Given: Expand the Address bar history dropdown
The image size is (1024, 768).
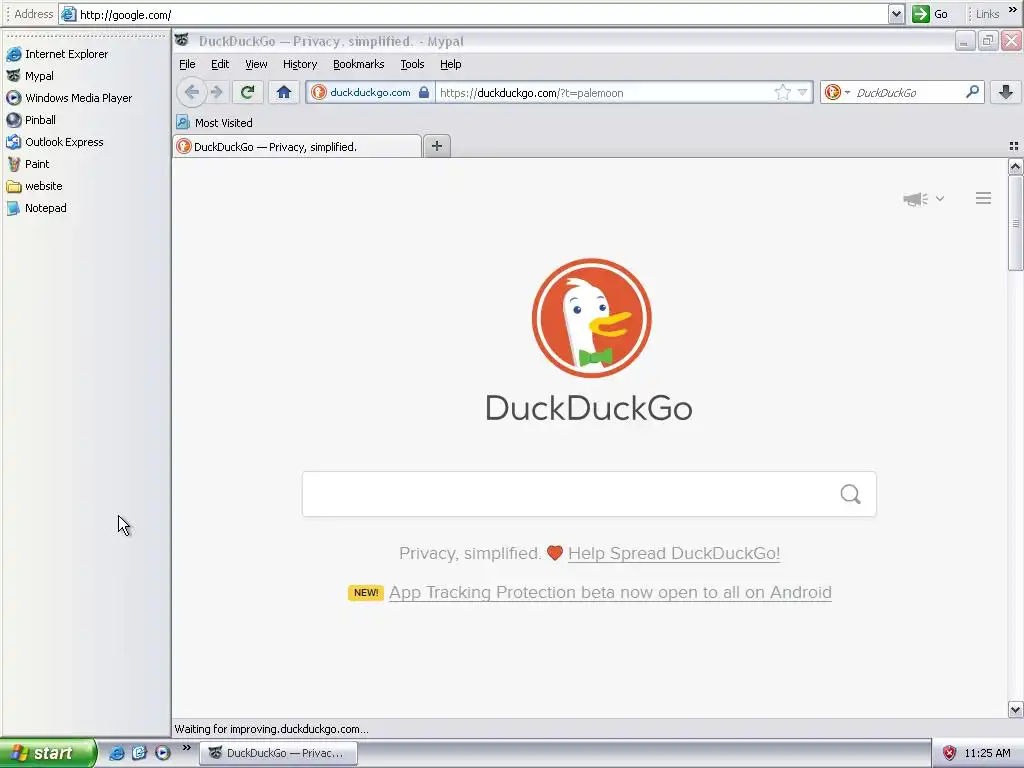Looking at the screenshot, I should pyautogui.click(x=896, y=14).
